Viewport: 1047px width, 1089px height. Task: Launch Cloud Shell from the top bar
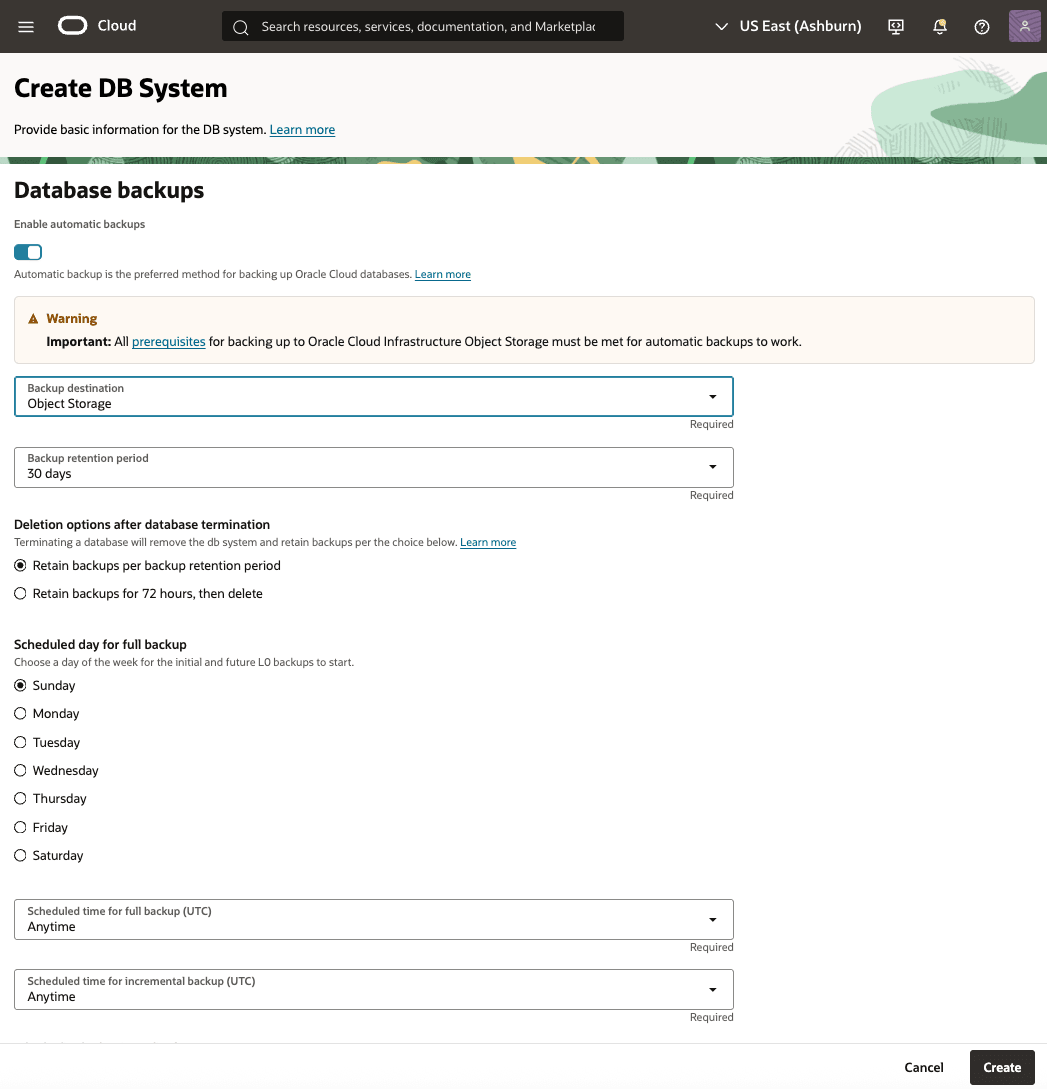click(895, 26)
